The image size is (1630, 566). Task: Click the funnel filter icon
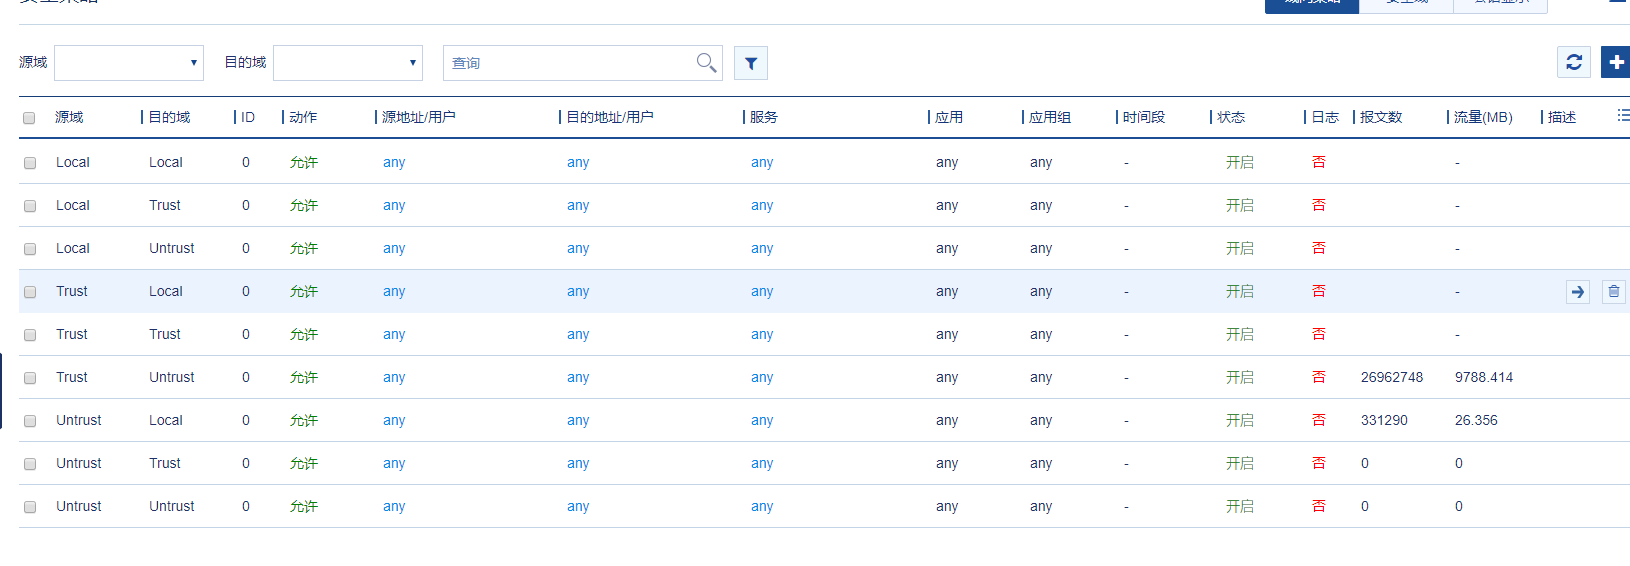tap(751, 63)
